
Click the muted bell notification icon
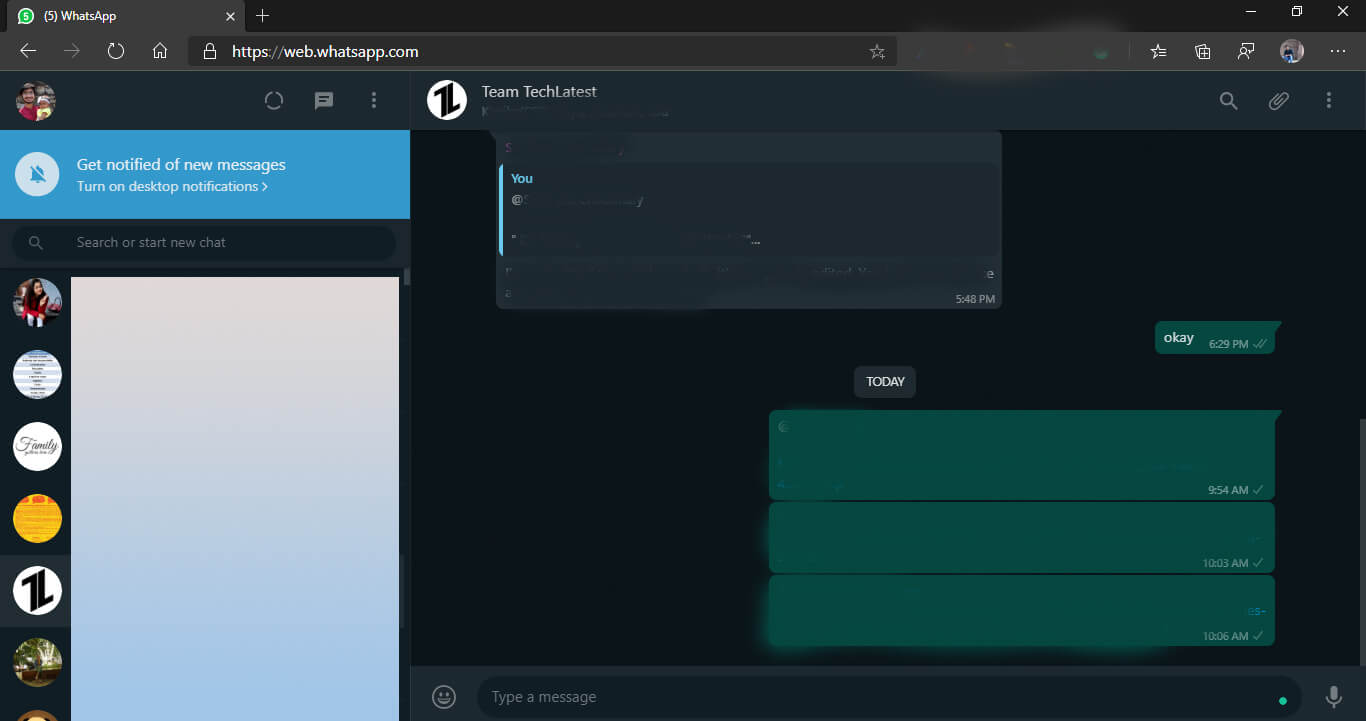[38, 175]
